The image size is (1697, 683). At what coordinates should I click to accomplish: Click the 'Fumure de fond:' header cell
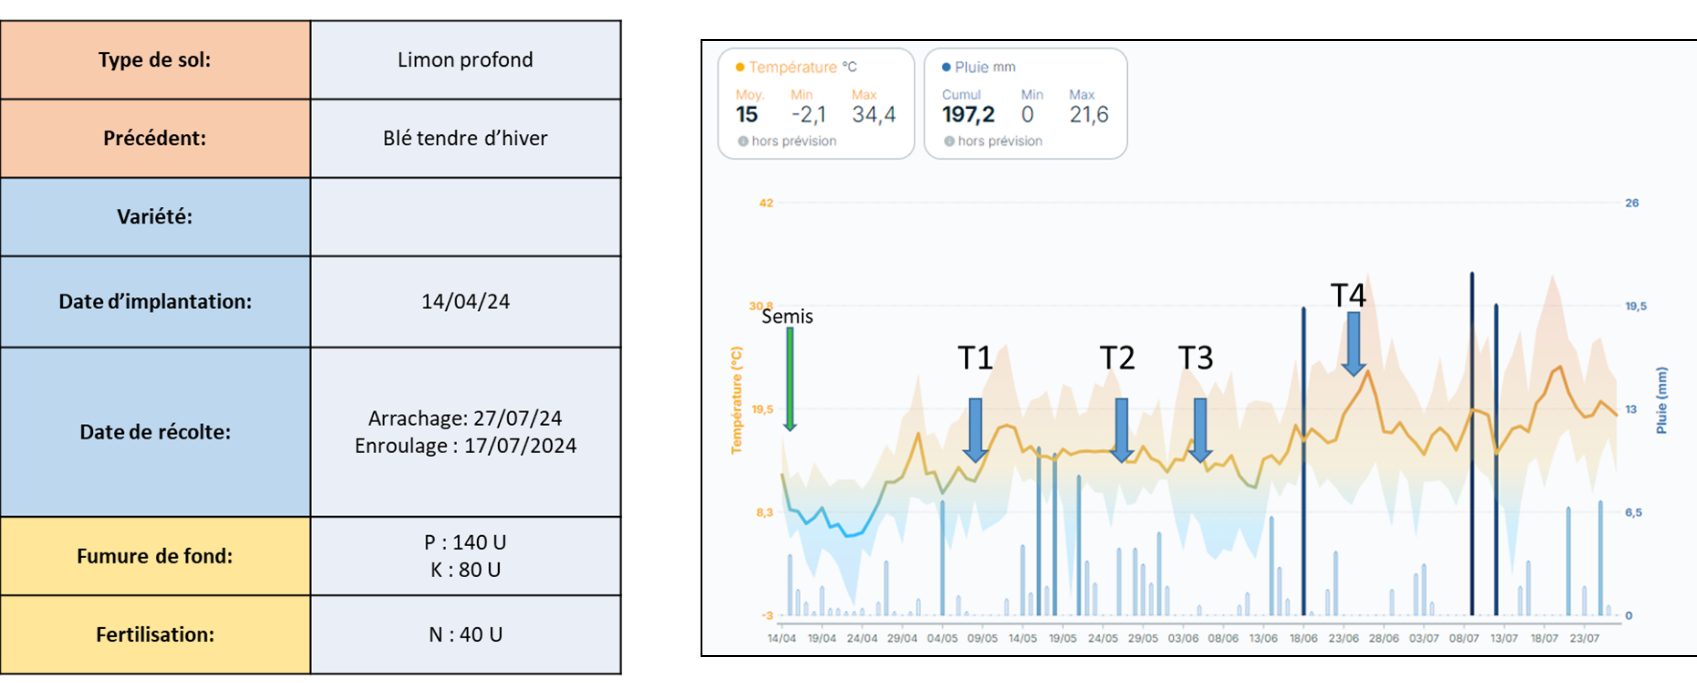pyautogui.click(x=155, y=556)
